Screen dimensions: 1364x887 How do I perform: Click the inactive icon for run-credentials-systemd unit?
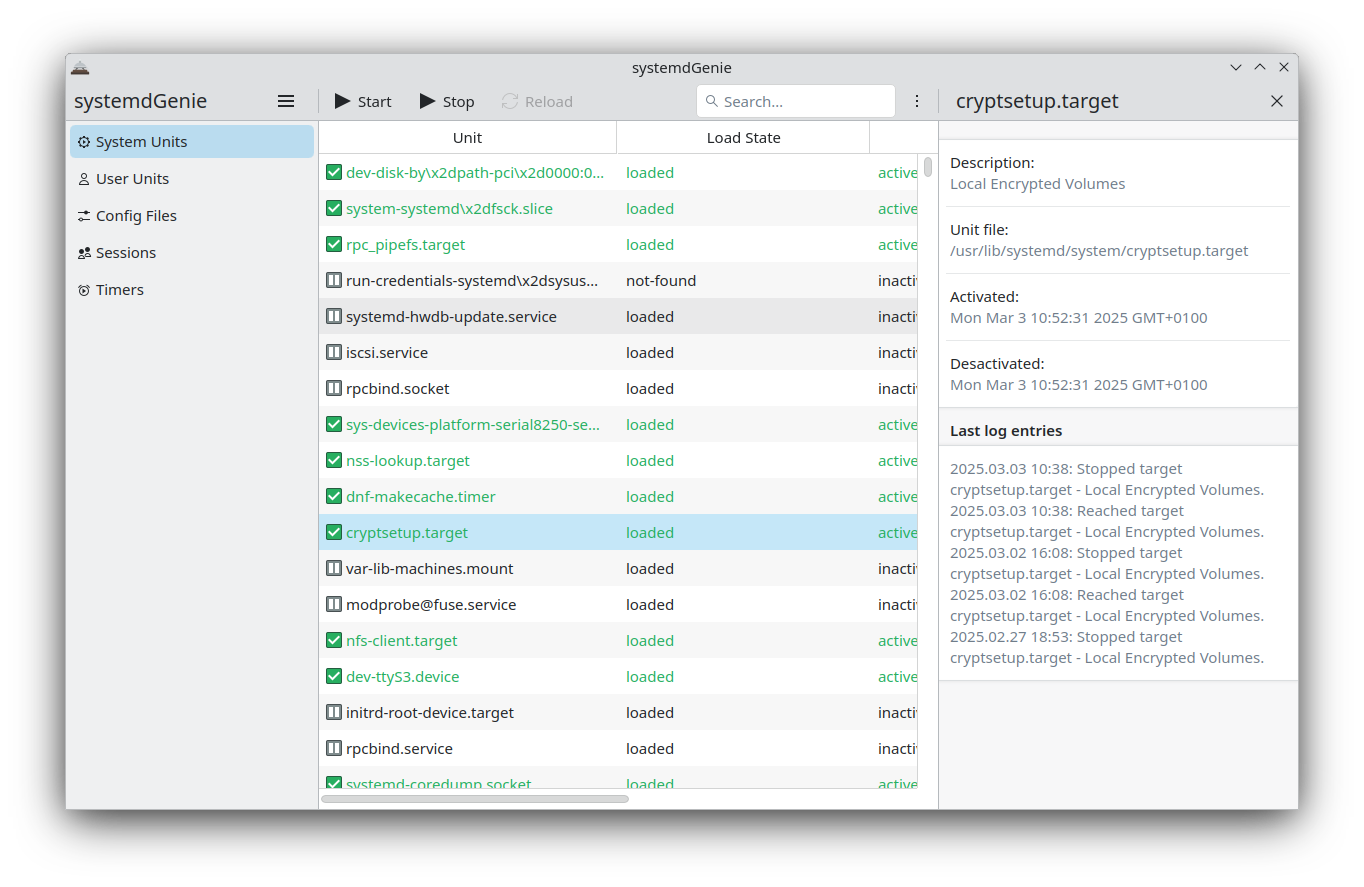334,280
